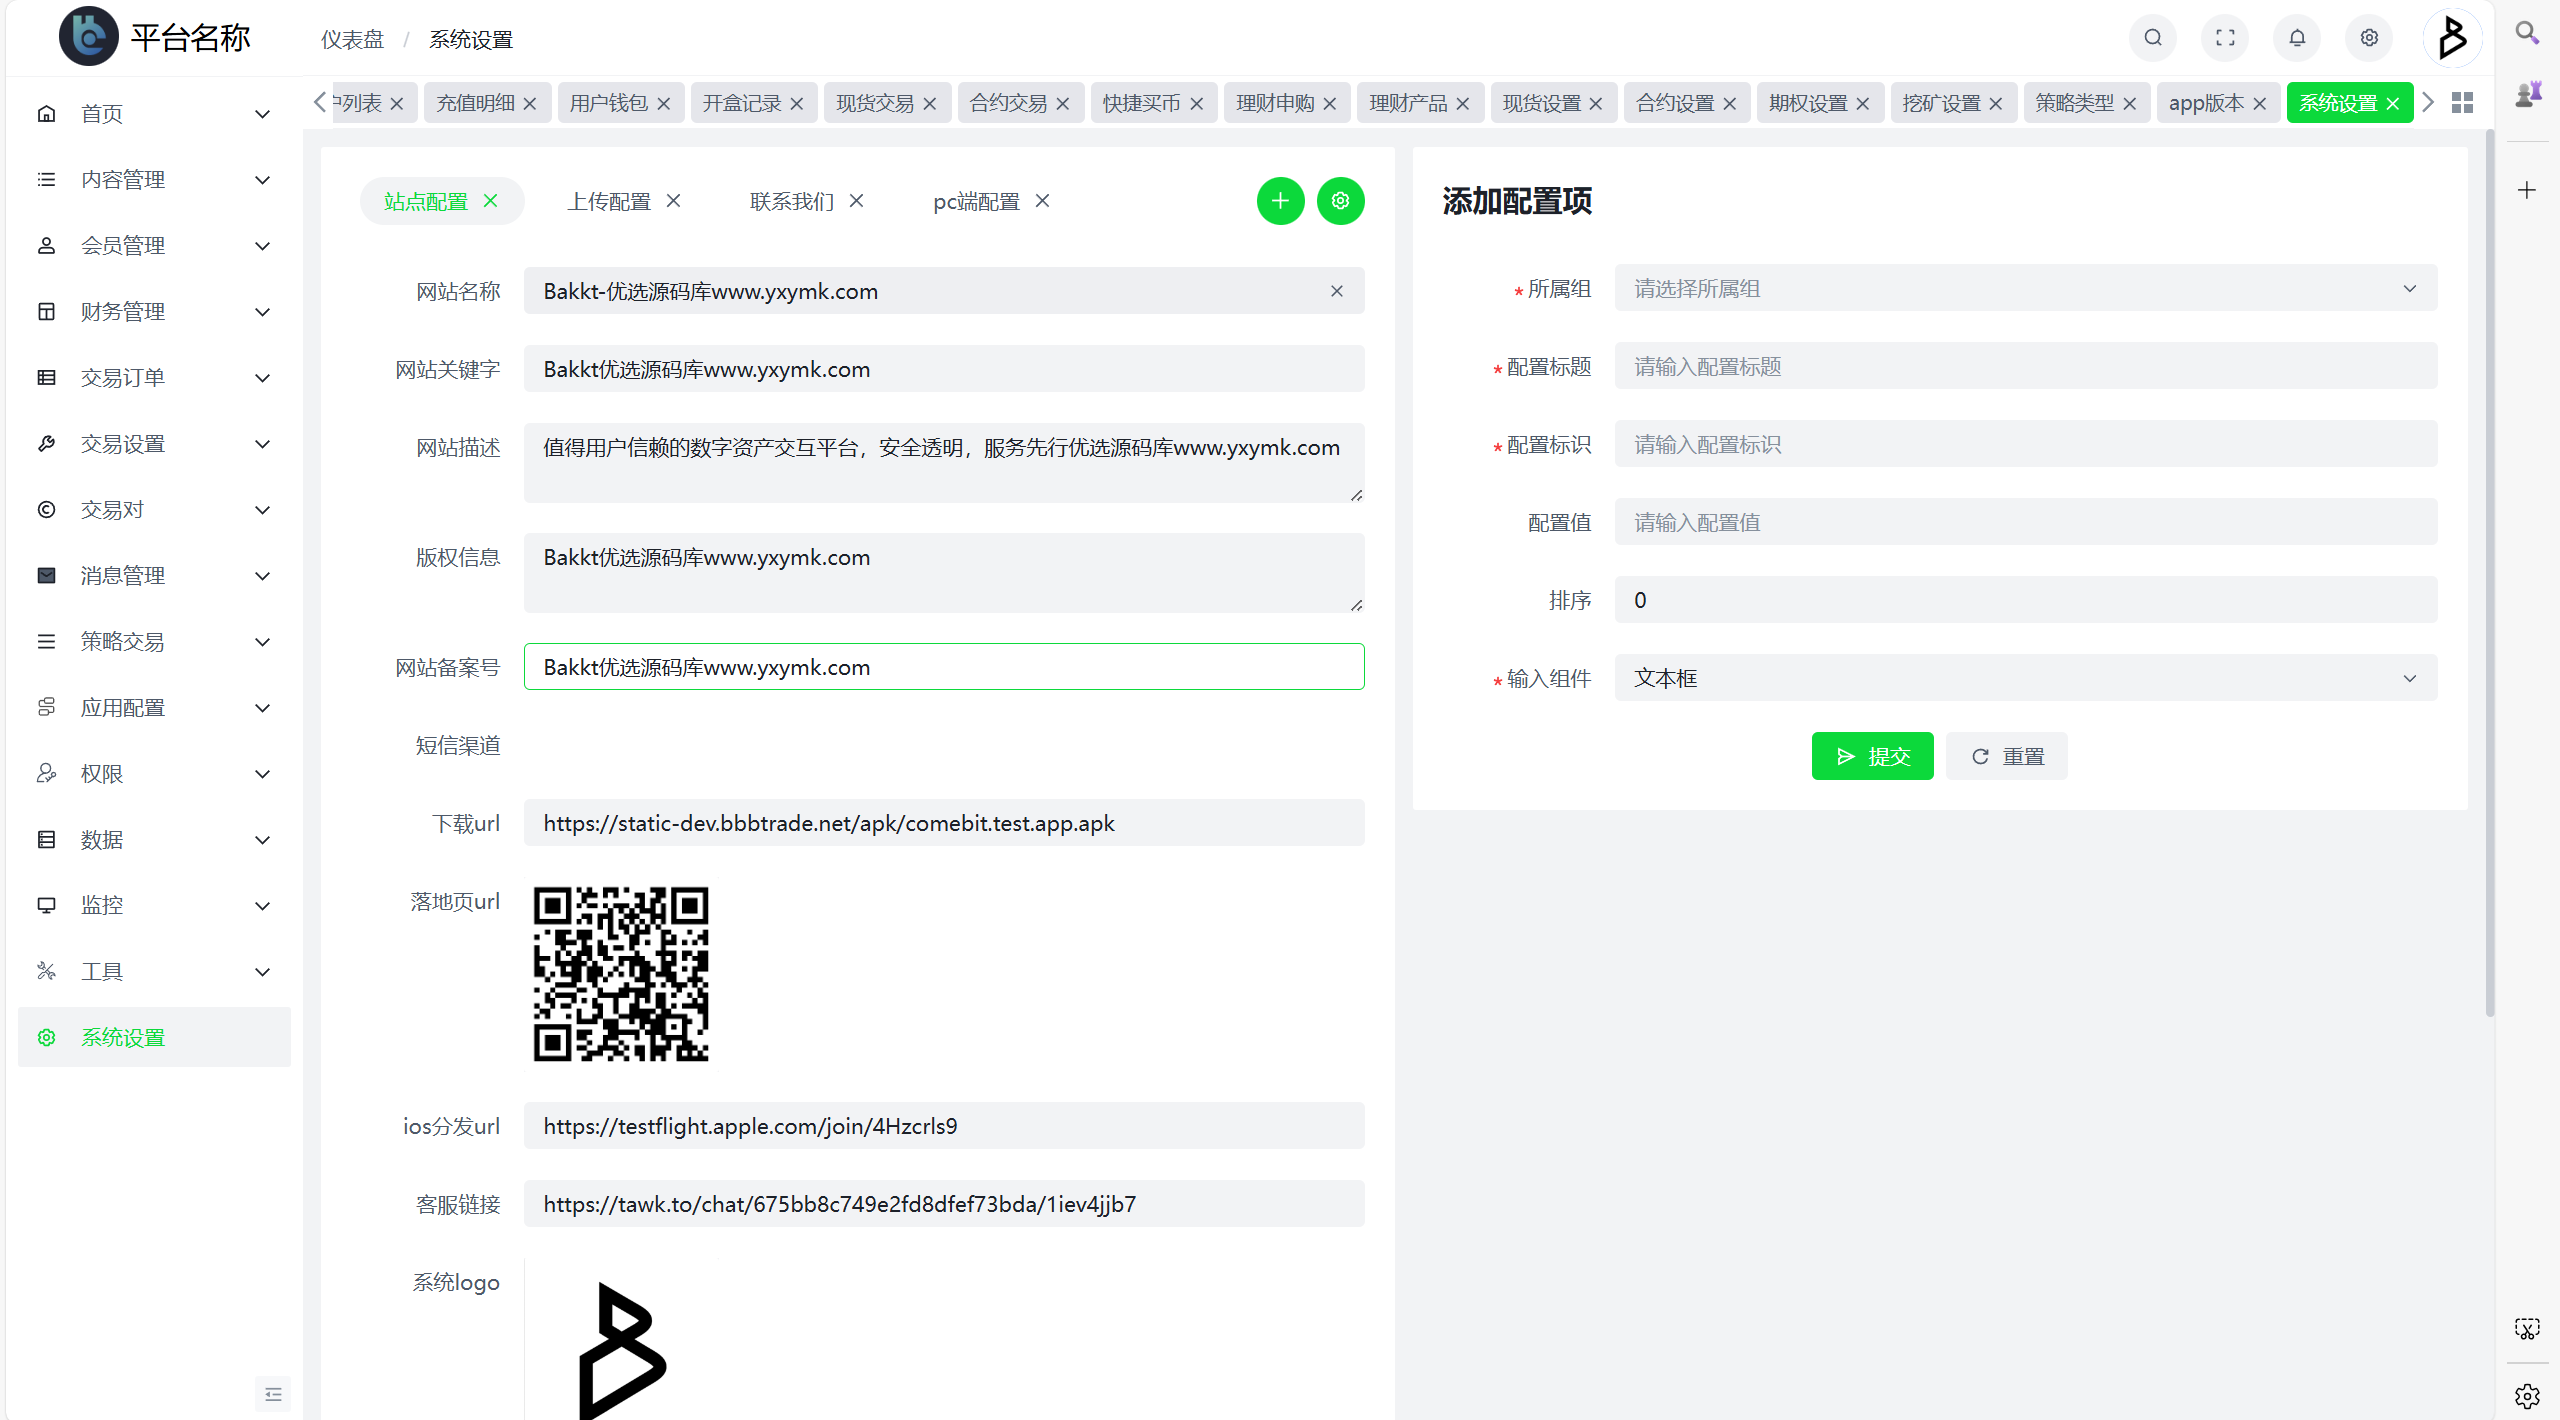Click the notification bell icon
Image resolution: width=2560 pixels, height=1420 pixels.
(x=2296, y=38)
